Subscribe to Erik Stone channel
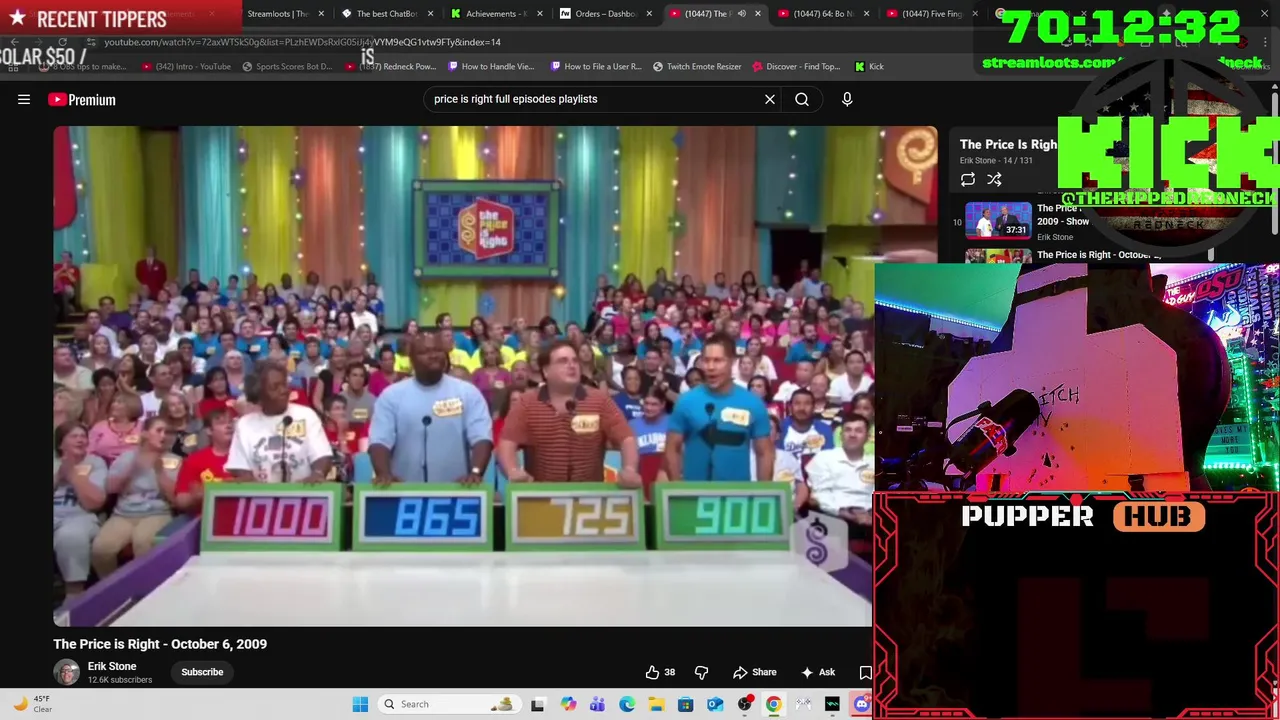1280x720 pixels. pyautogui.click(x=202, y=672)
